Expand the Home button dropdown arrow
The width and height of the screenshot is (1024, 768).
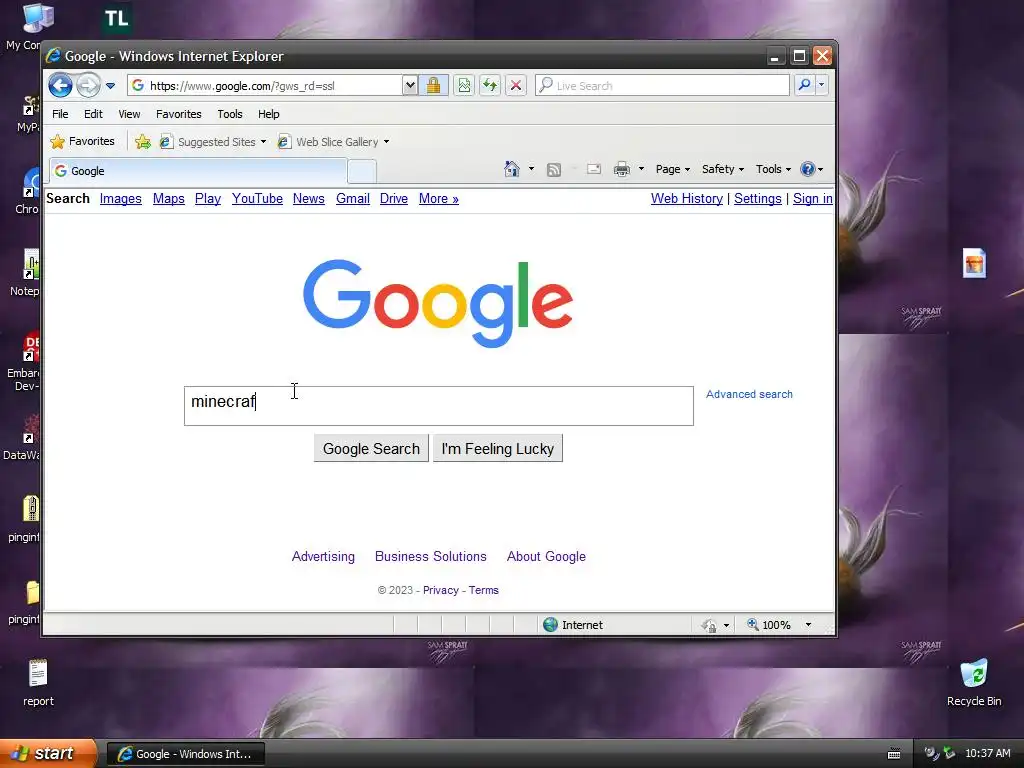(x=531, y=169)
